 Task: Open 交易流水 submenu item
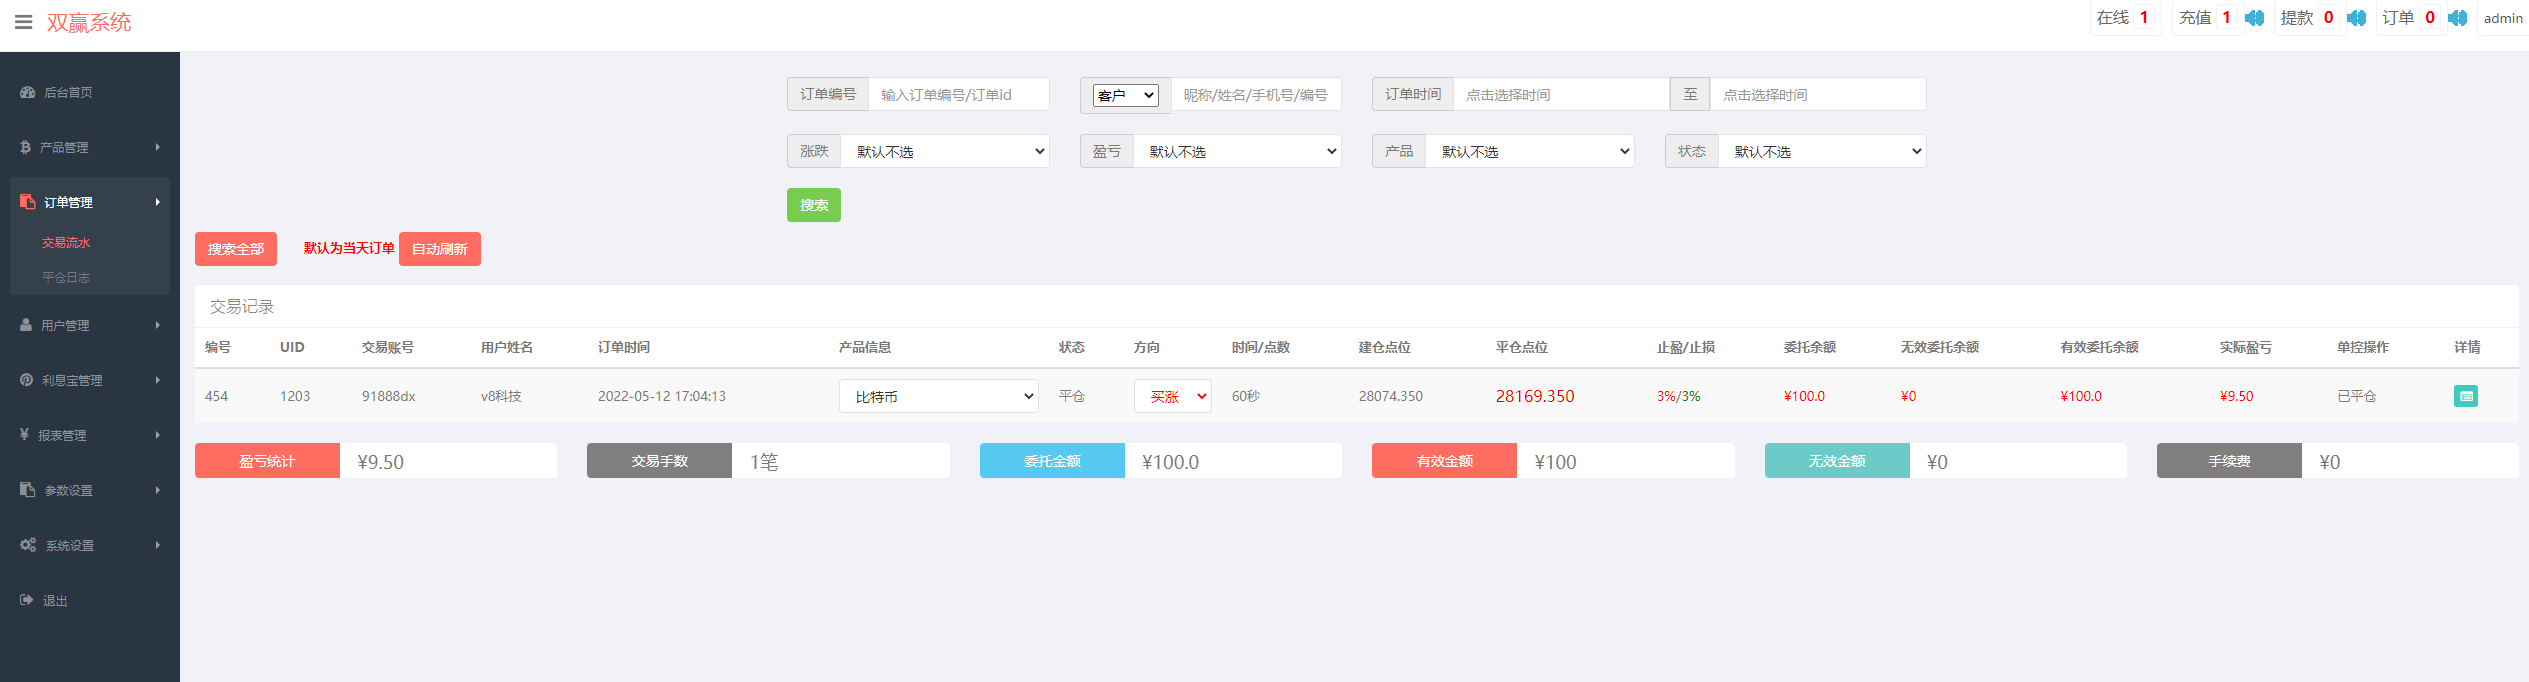66,243
